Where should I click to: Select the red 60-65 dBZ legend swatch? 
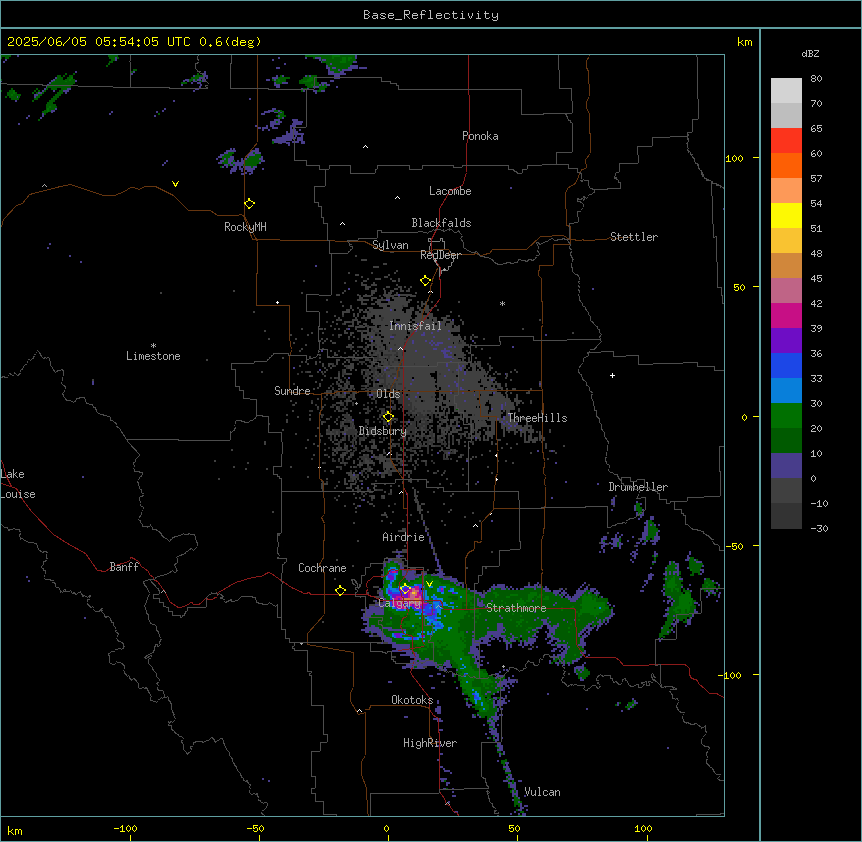point(786,141)
